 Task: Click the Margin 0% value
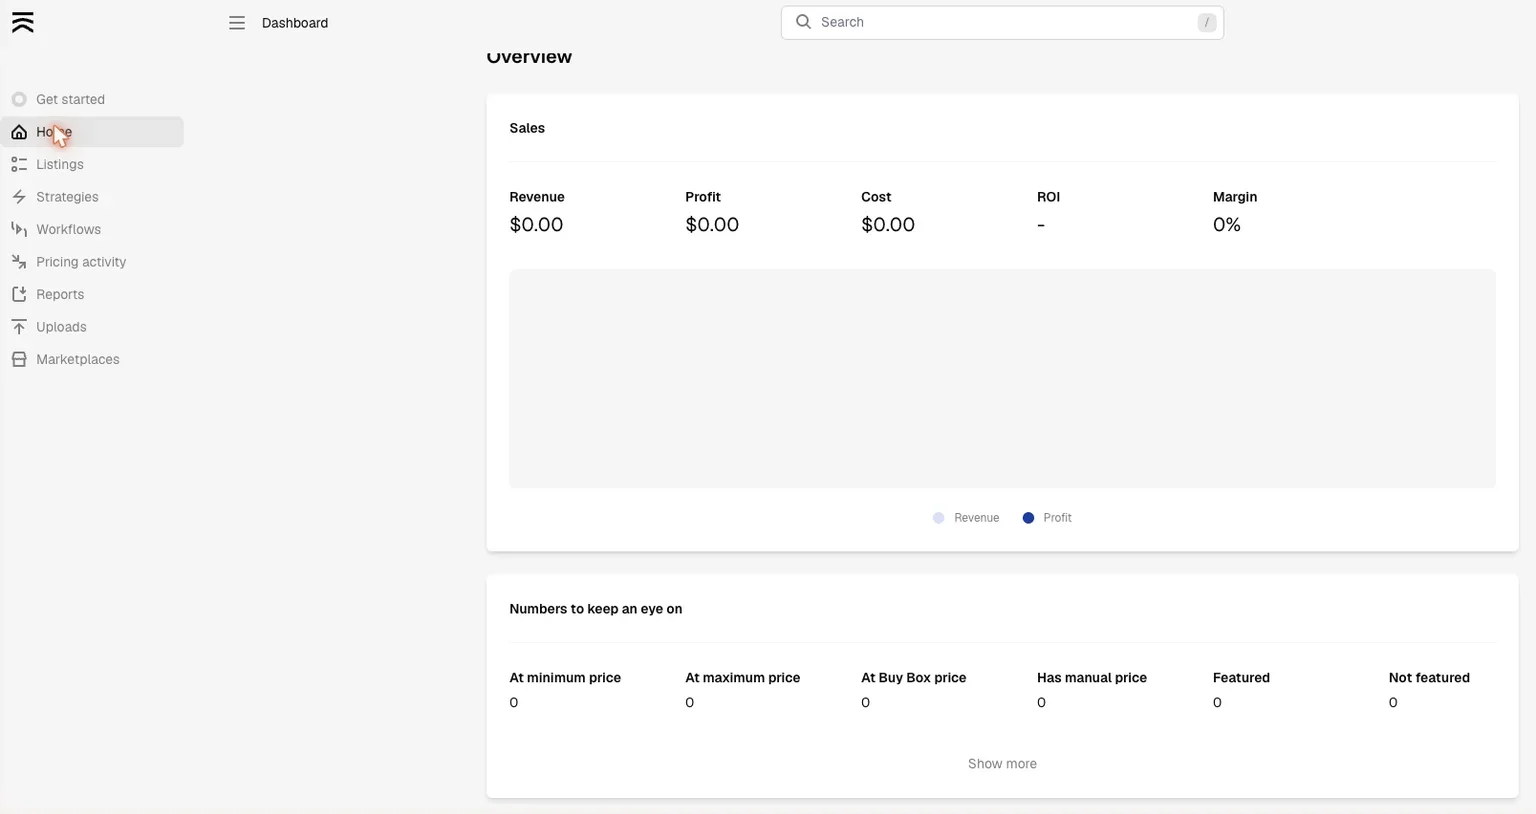(1227, 225)
